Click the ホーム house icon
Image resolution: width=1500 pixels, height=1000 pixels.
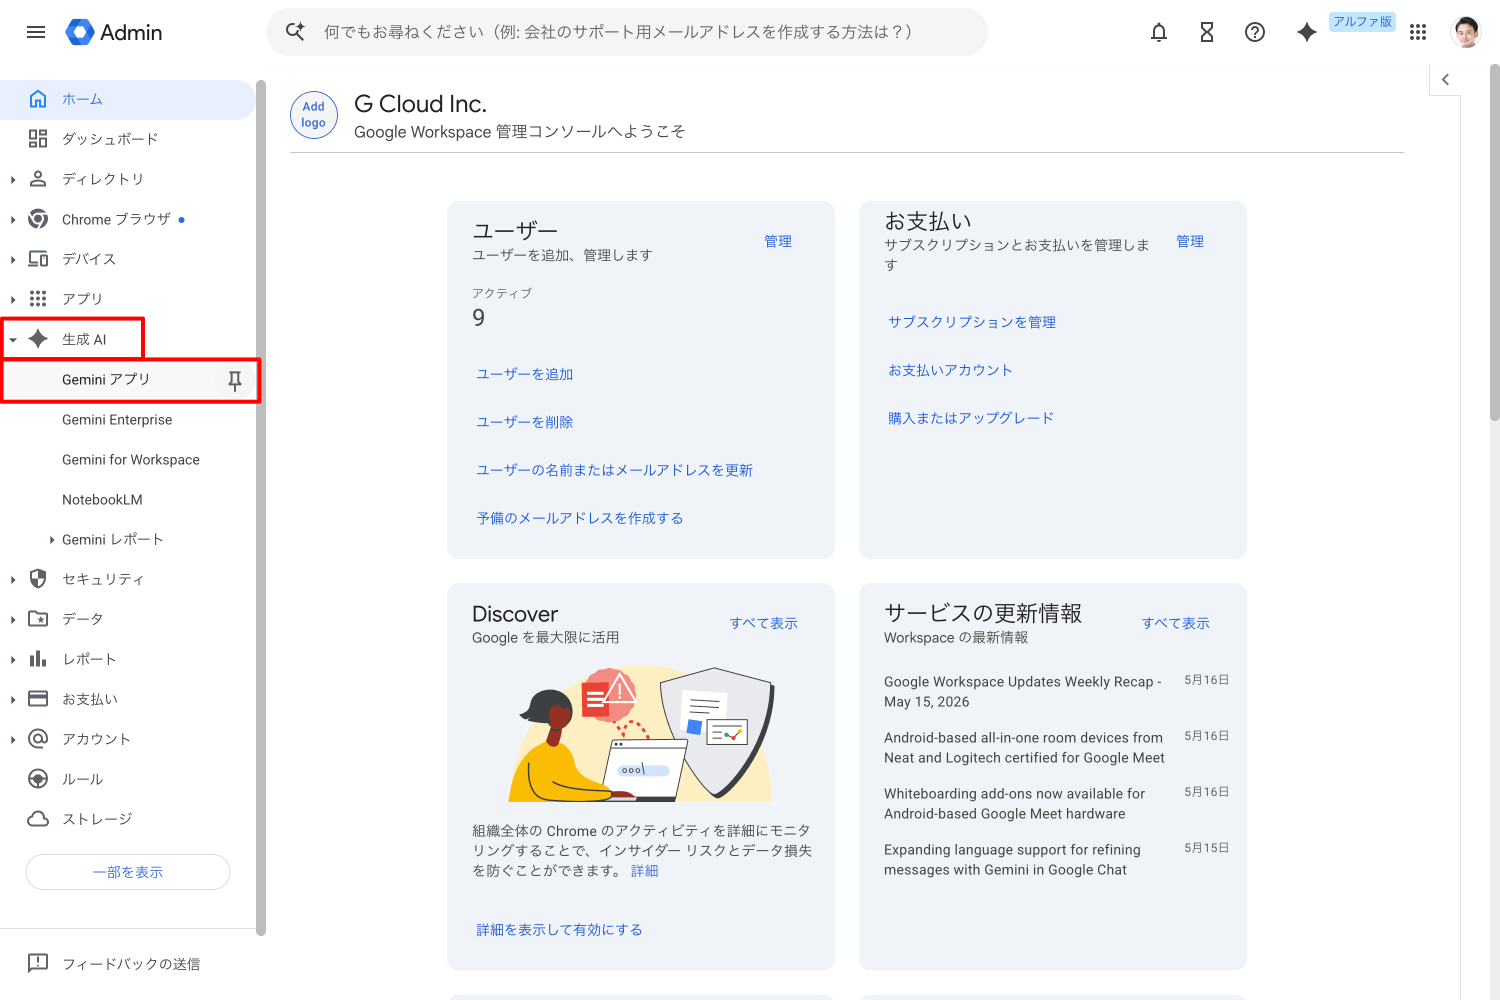click(38, 99)
